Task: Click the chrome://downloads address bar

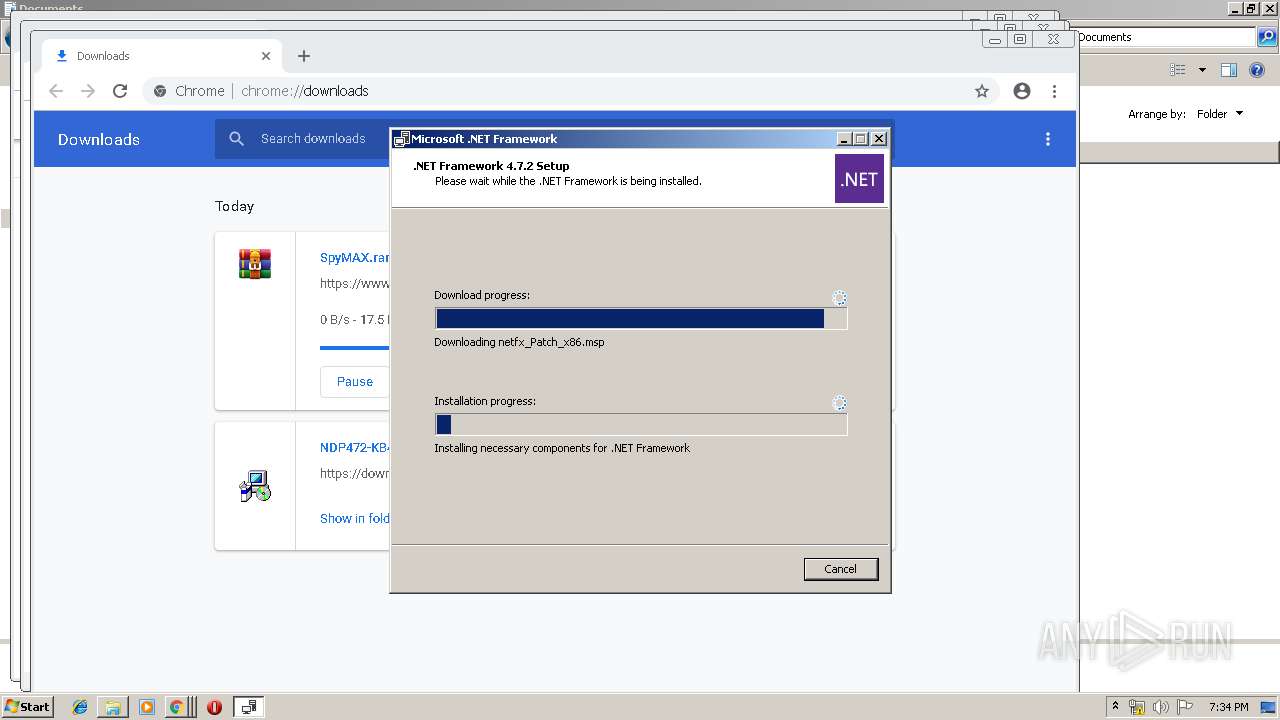Action: pos(570,91)
